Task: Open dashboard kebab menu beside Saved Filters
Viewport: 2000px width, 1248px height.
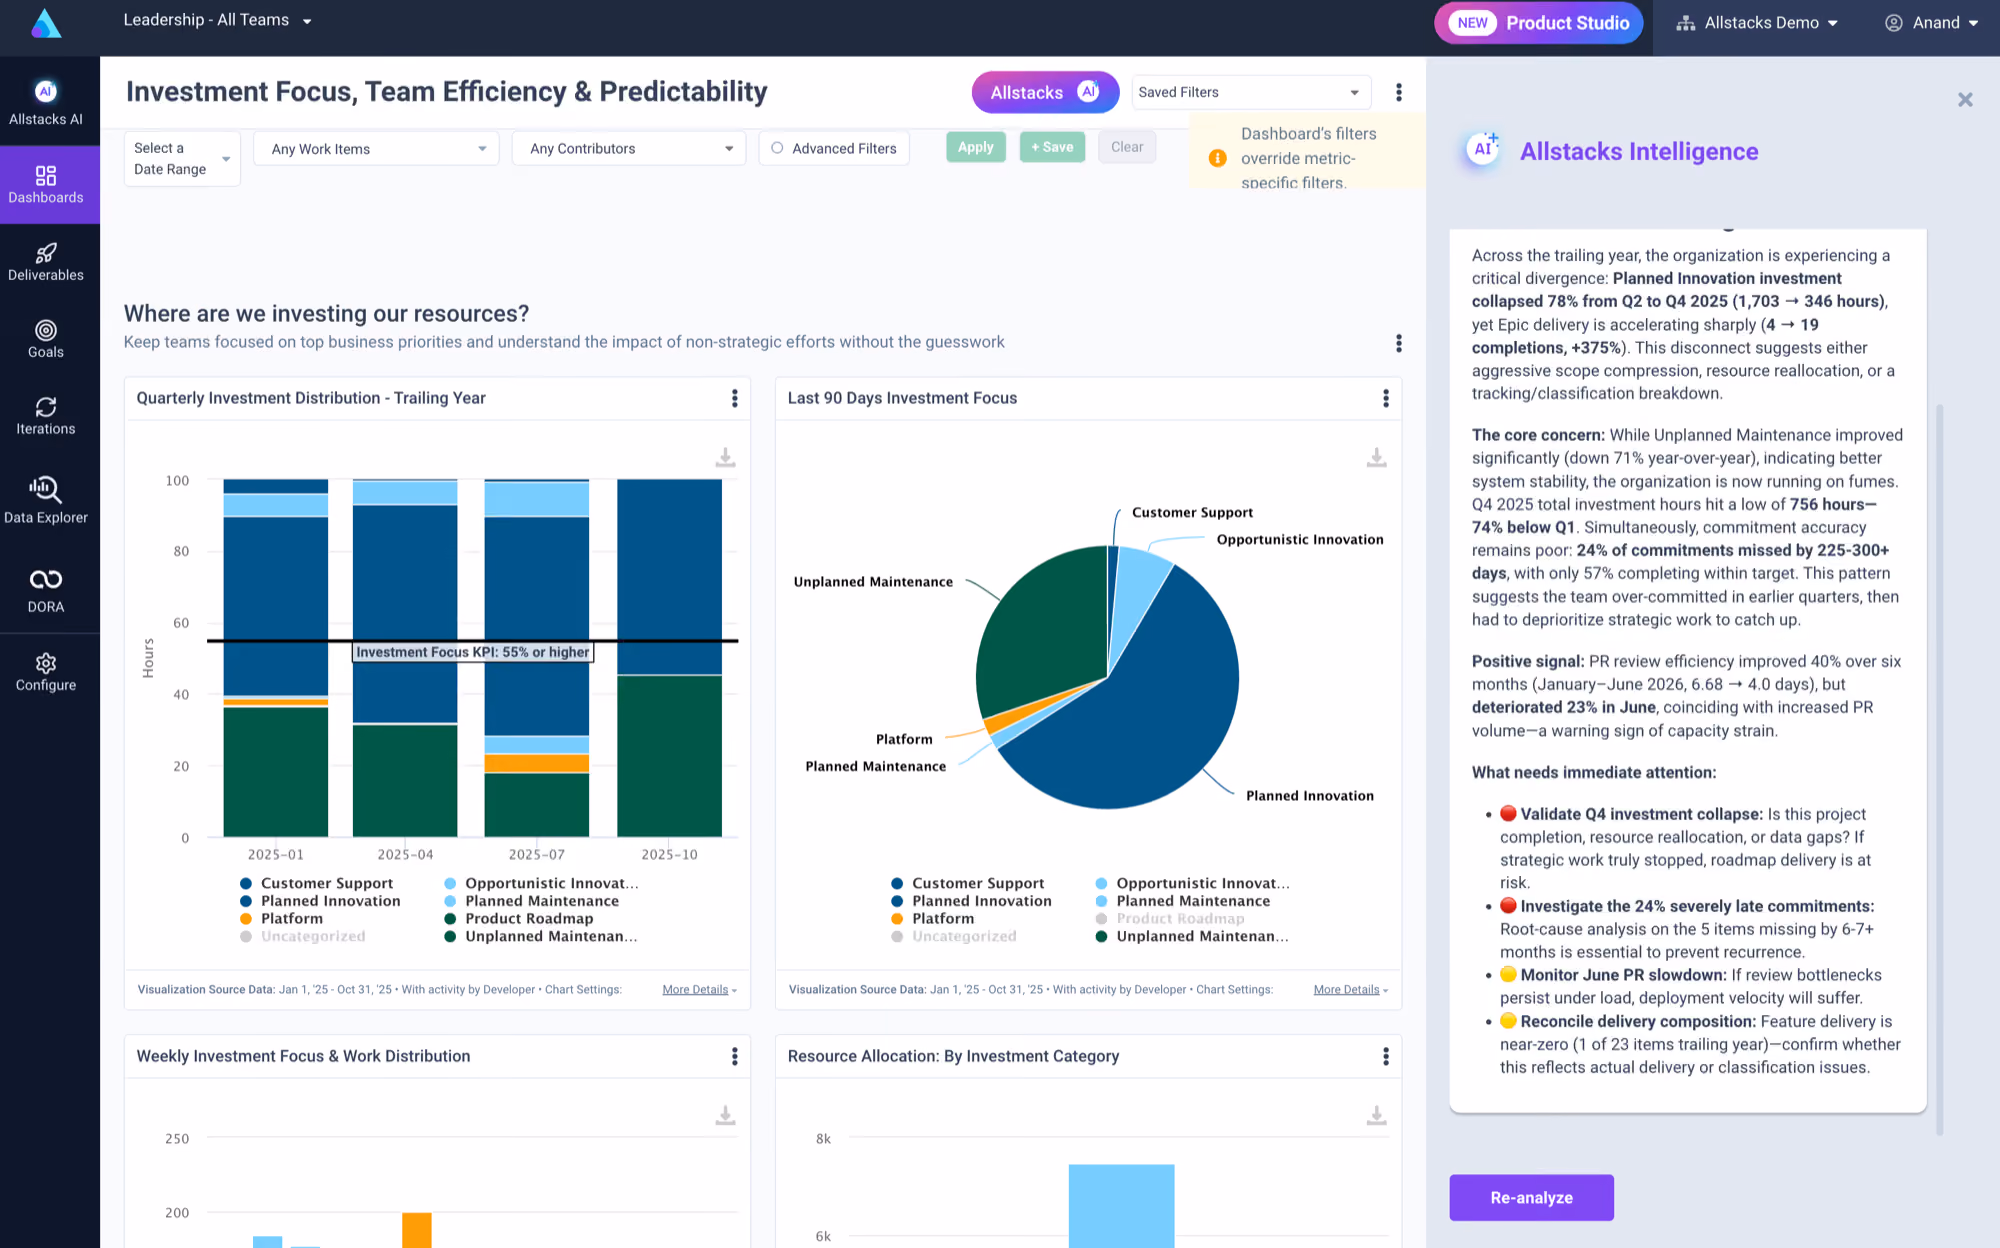Action: point(1398,92)
